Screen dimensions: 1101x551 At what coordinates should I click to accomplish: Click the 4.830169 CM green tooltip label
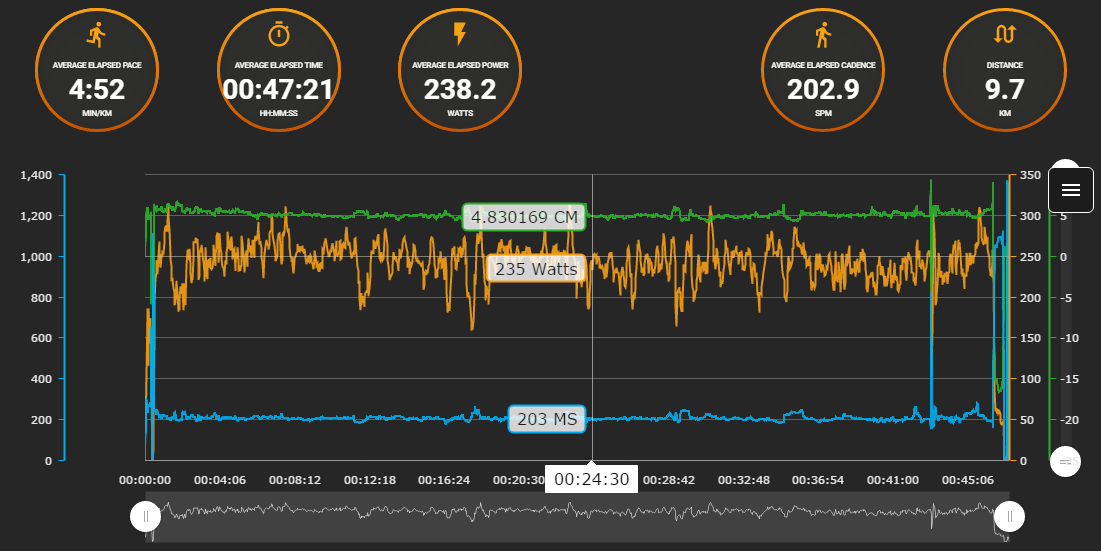pos(524,217)
